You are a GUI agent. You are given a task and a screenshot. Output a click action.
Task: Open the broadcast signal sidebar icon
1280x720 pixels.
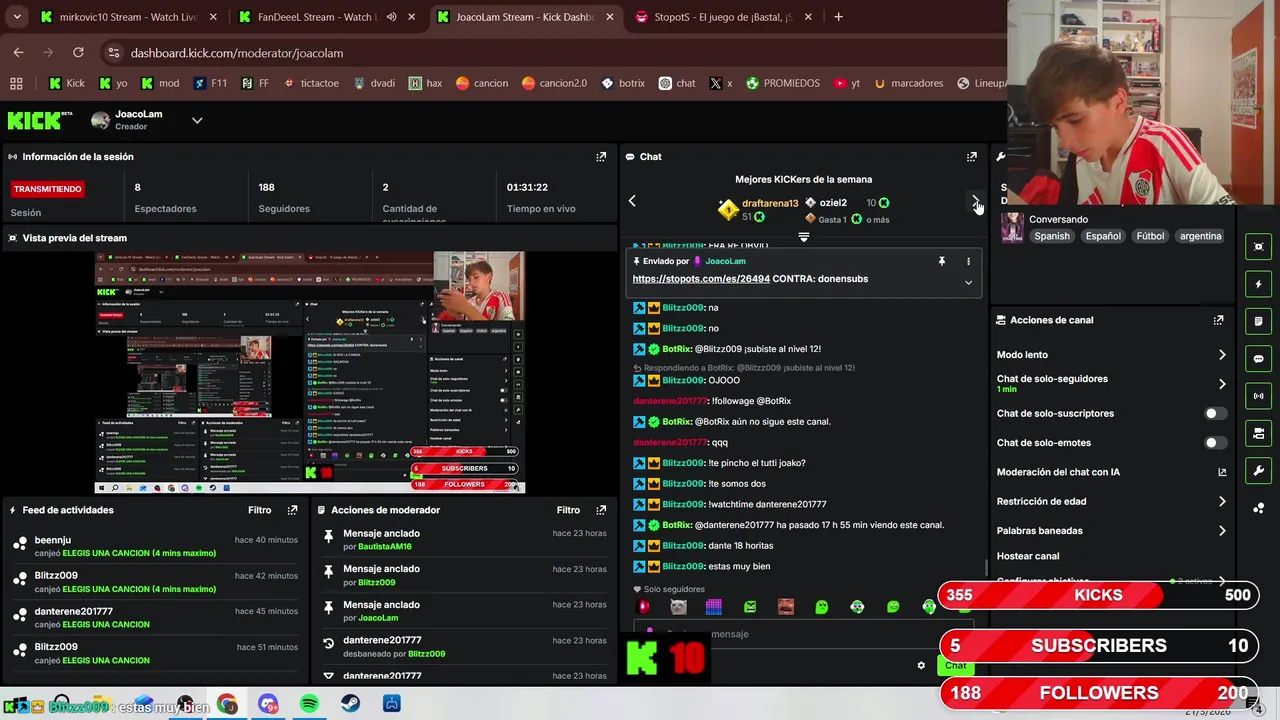[1258, 396]
